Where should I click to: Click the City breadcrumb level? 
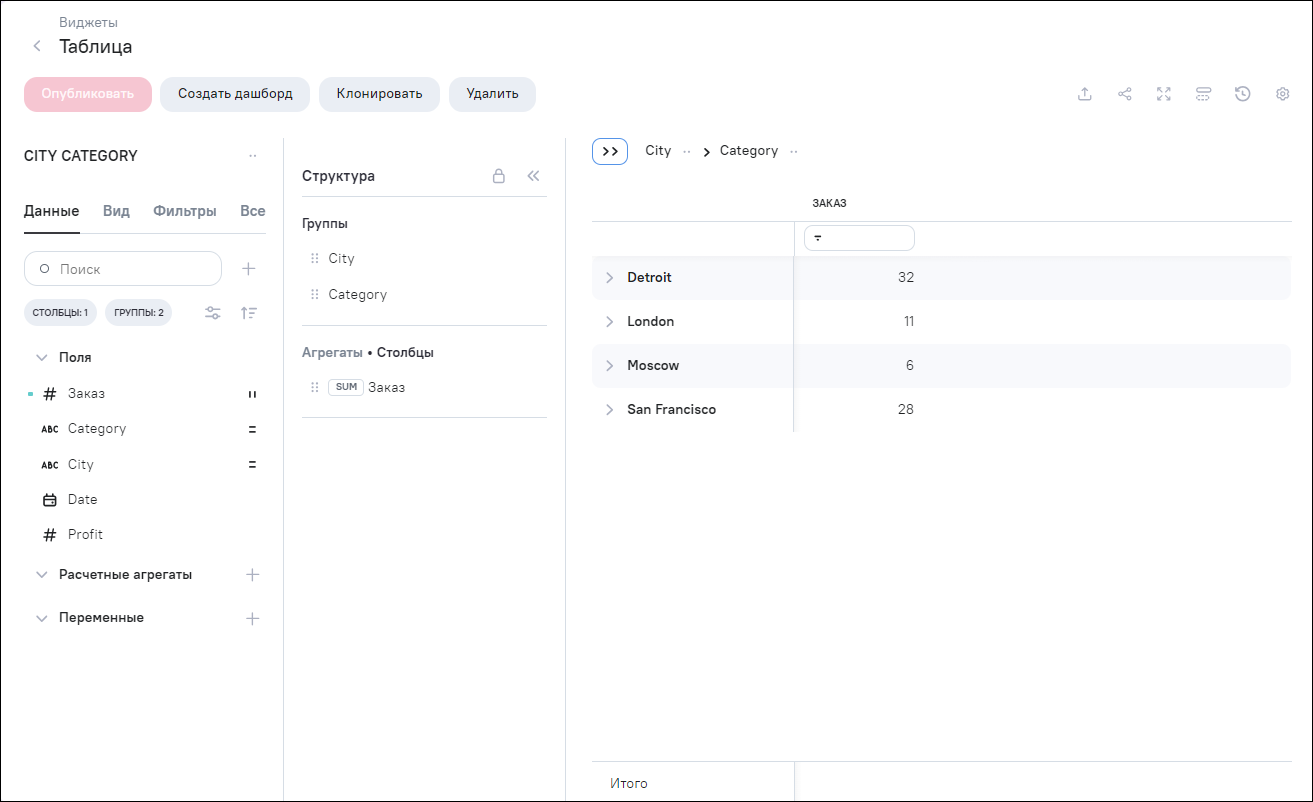pyautogui.click(x=658, y=151)
